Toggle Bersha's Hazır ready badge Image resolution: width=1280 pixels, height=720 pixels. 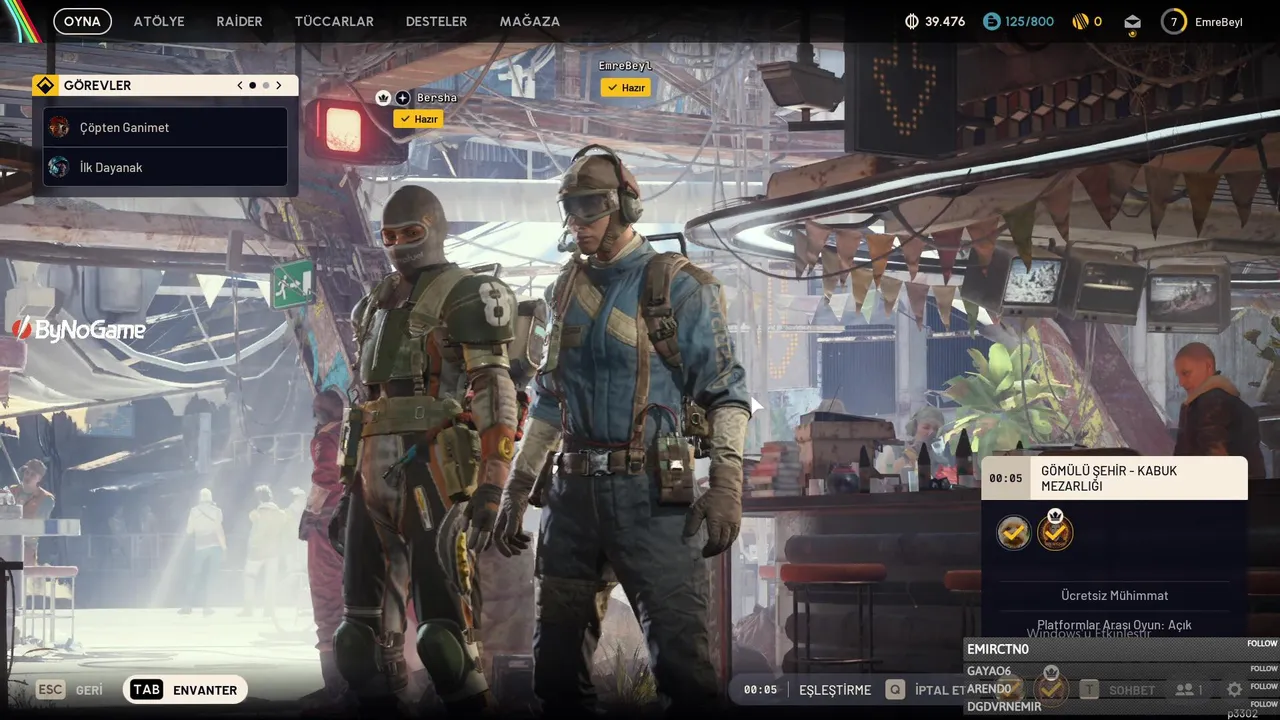[x=417, y=118]
